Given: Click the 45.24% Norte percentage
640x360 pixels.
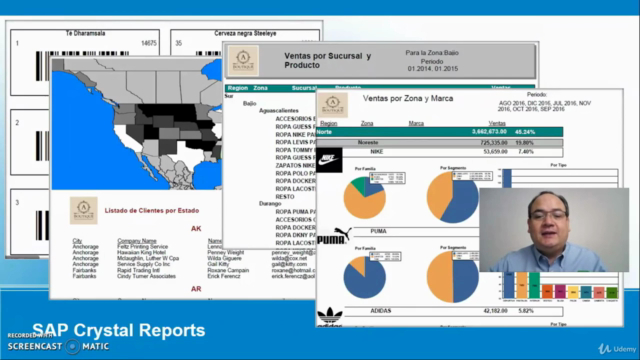Looking at the screenshot, I should click(x=525, y=132).
